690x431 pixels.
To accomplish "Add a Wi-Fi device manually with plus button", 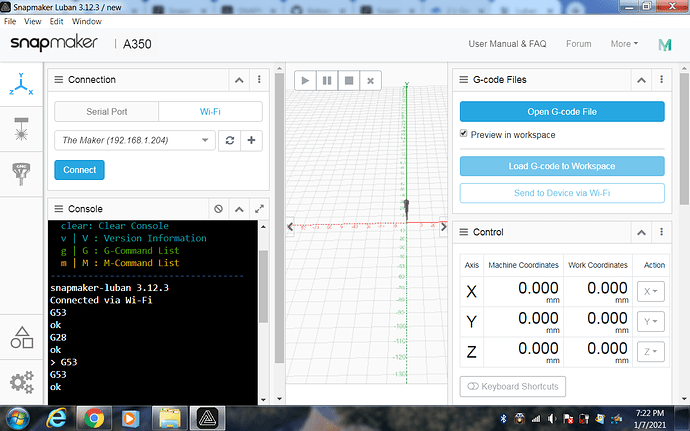I will tap(251, 140).
